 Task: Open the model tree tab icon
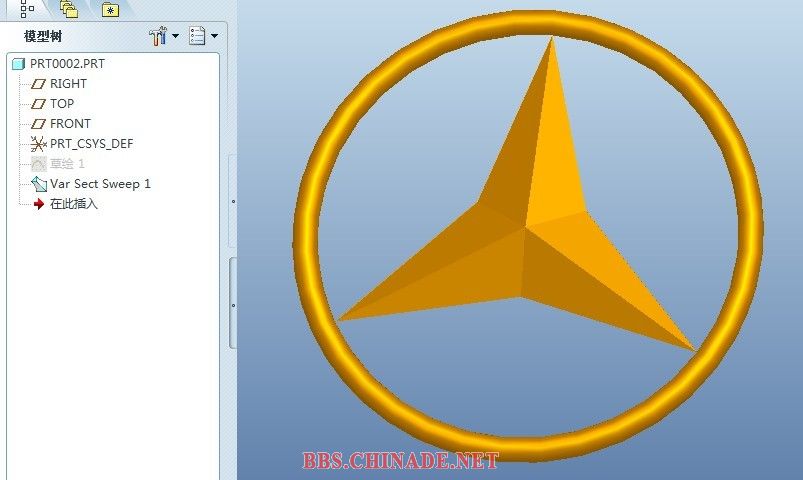(x=27, y=9)
